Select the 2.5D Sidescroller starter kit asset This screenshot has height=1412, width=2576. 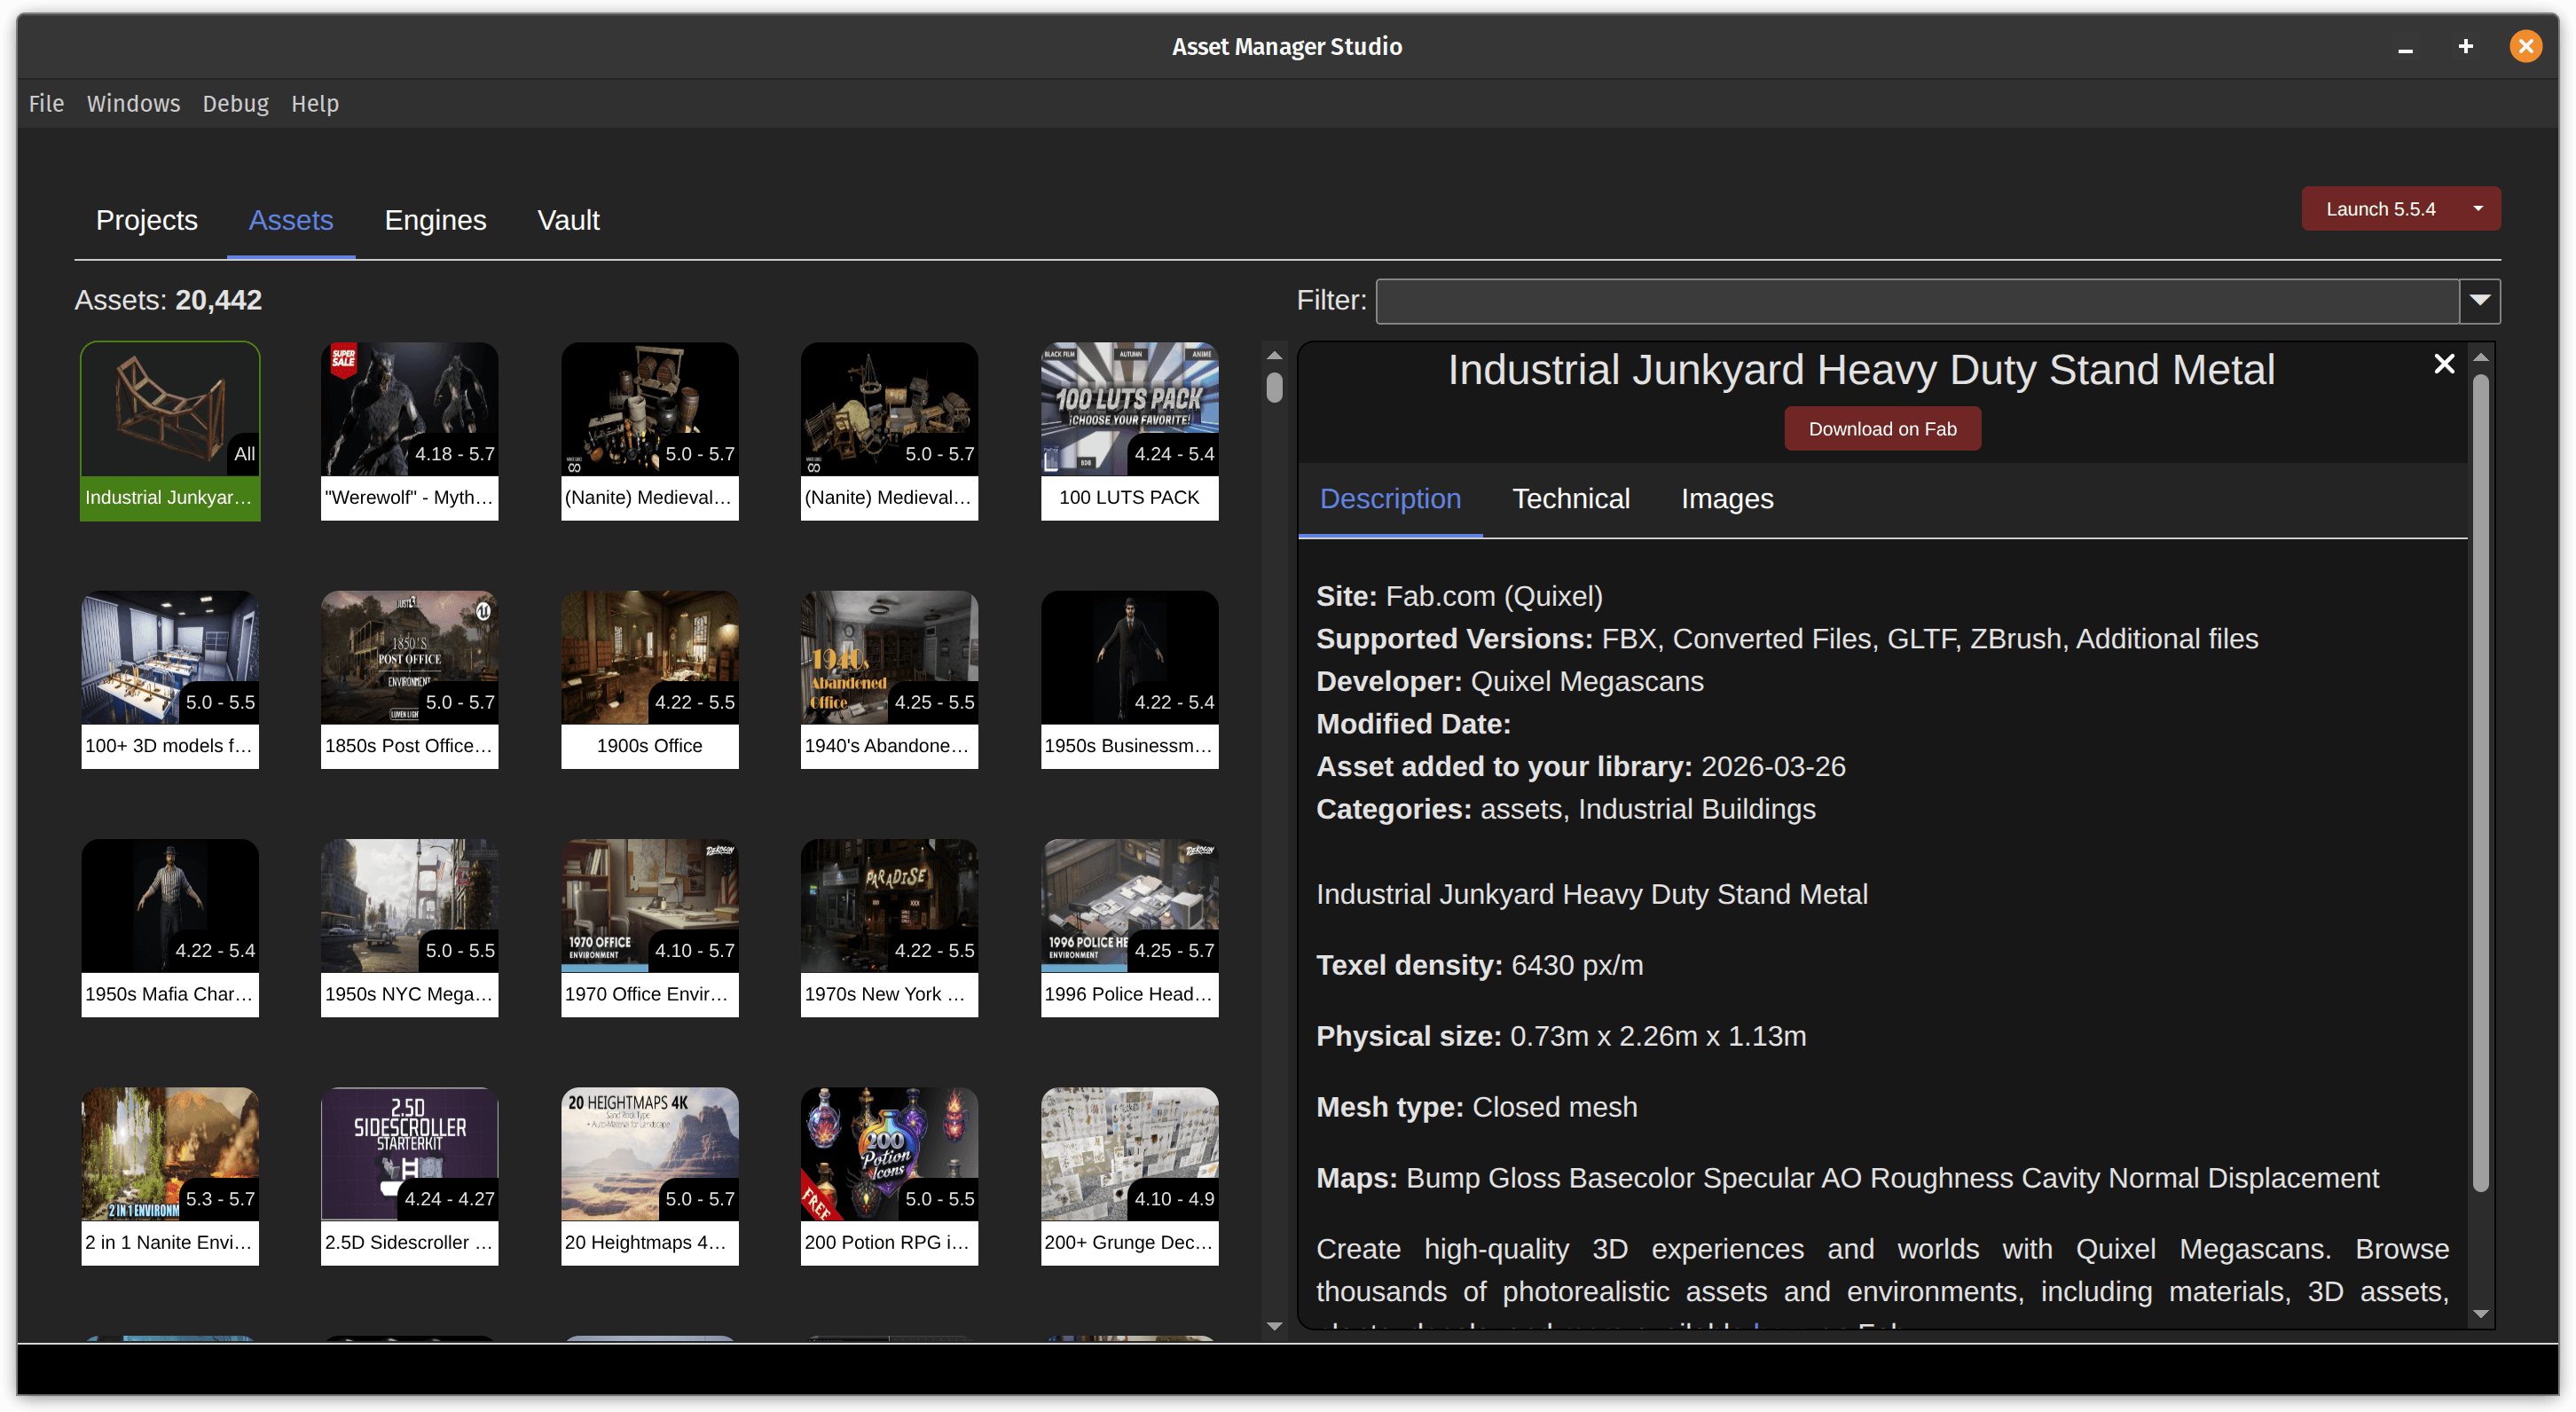coord(409,1176)
